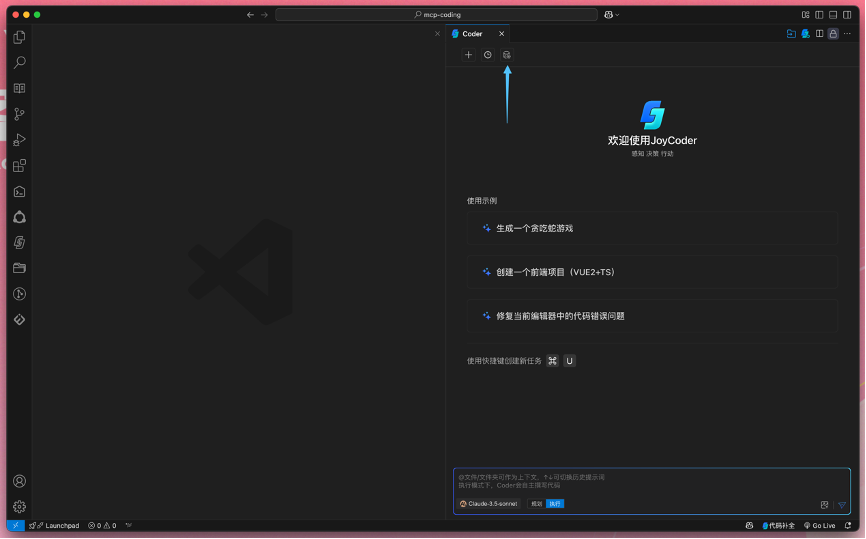Toggle the secondary side bar
Screen dimensions: 866x539
point(847,15)
